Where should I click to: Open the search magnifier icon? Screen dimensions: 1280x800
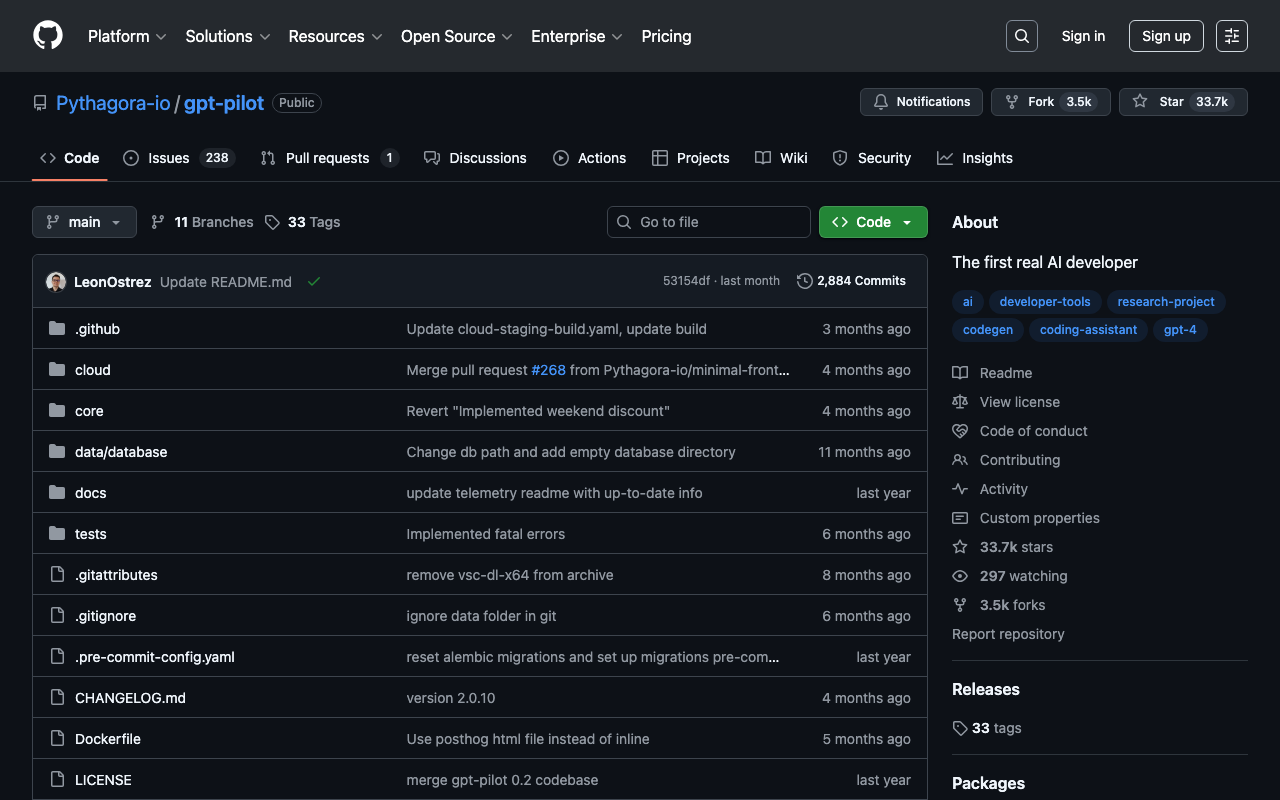click(x=1021, y=36)
